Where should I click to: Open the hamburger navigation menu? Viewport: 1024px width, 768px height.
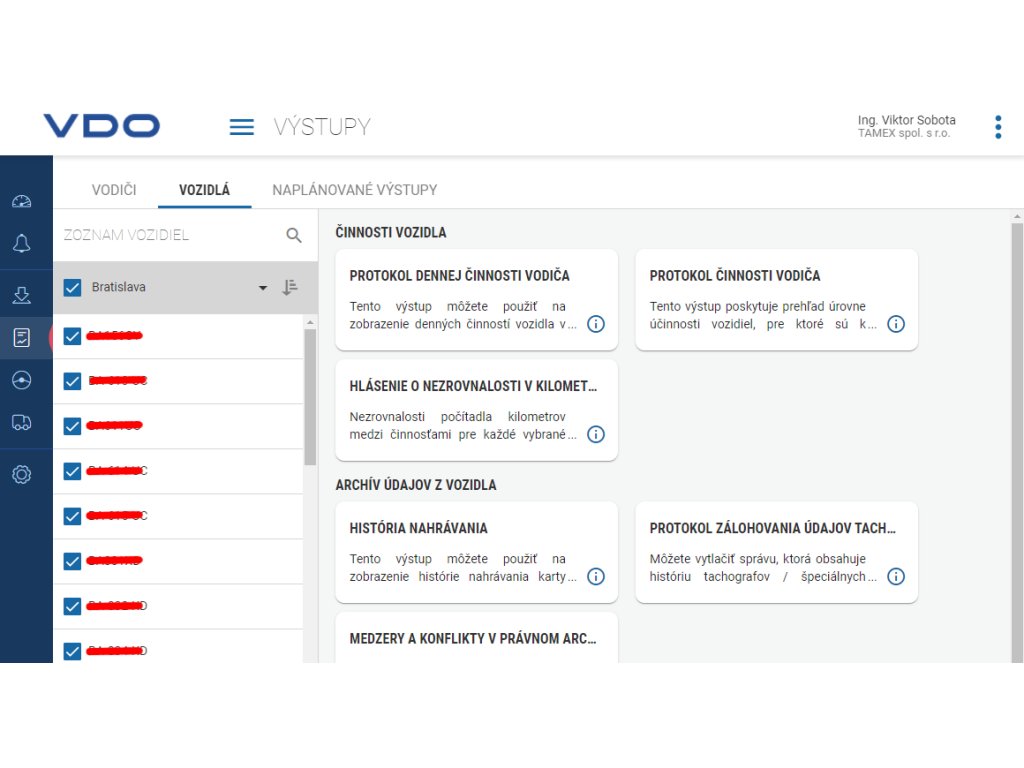pyautogui.click(x=241, y=127)
